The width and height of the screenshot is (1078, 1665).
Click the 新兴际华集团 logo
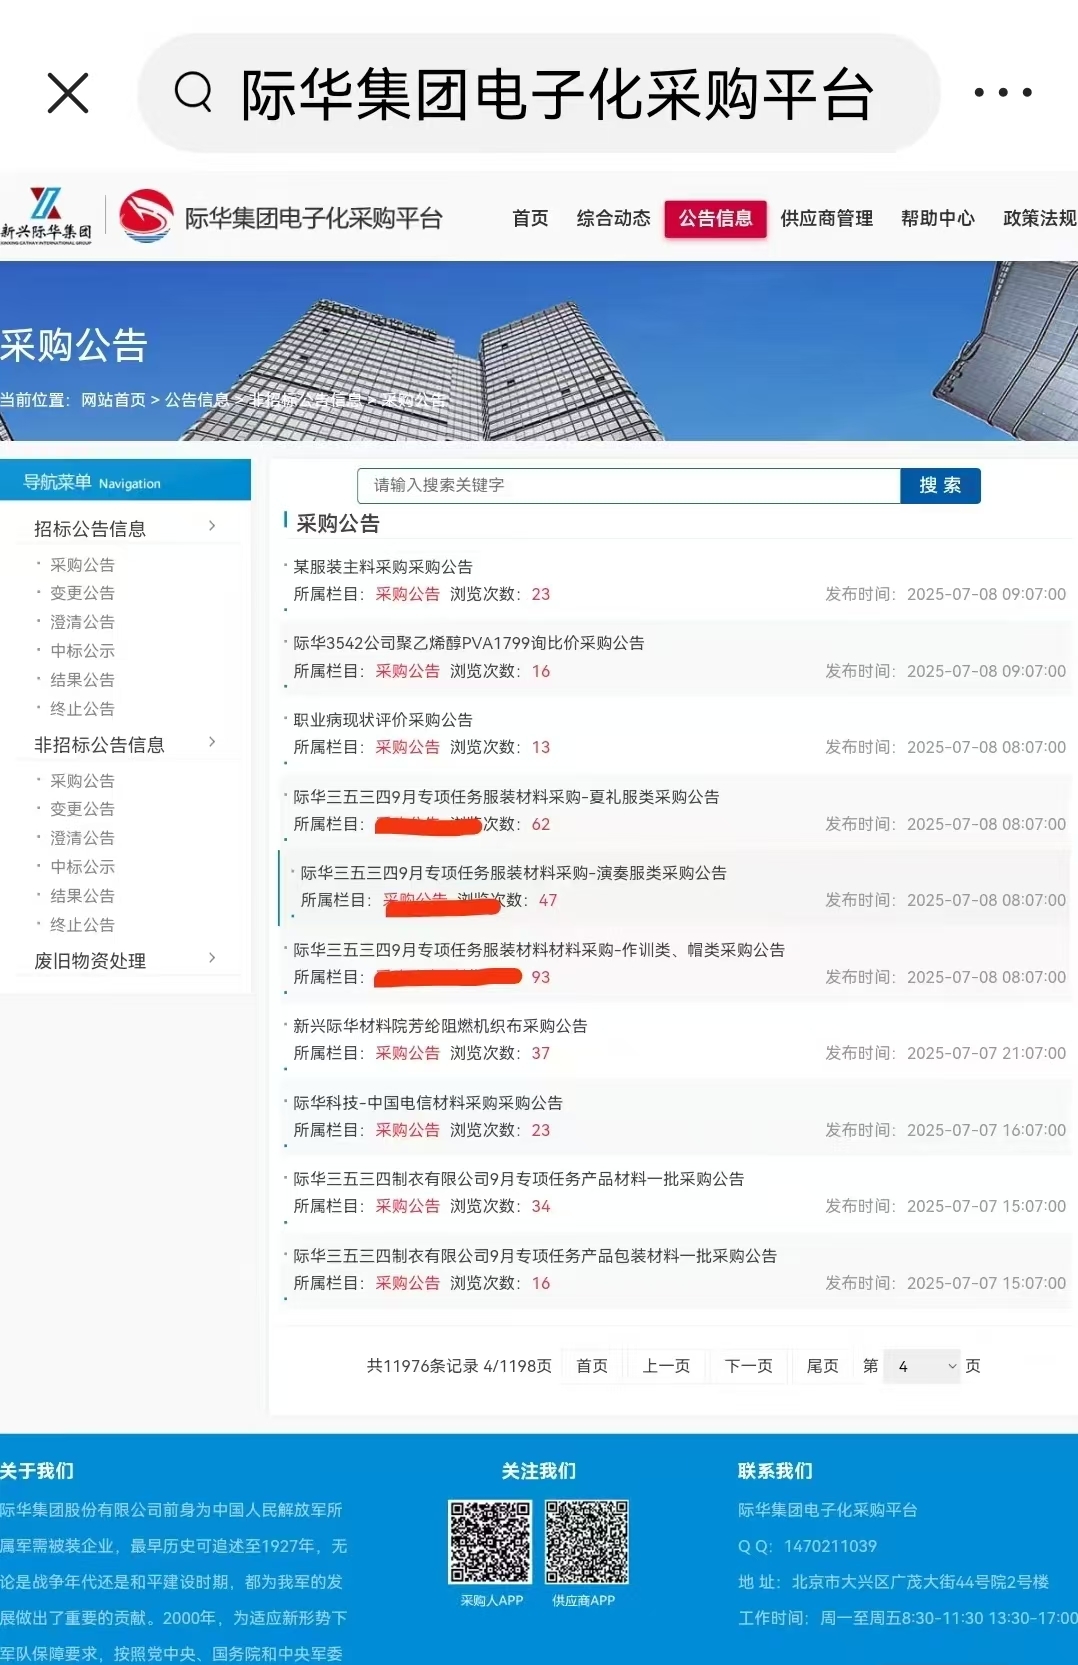point(46,216)
